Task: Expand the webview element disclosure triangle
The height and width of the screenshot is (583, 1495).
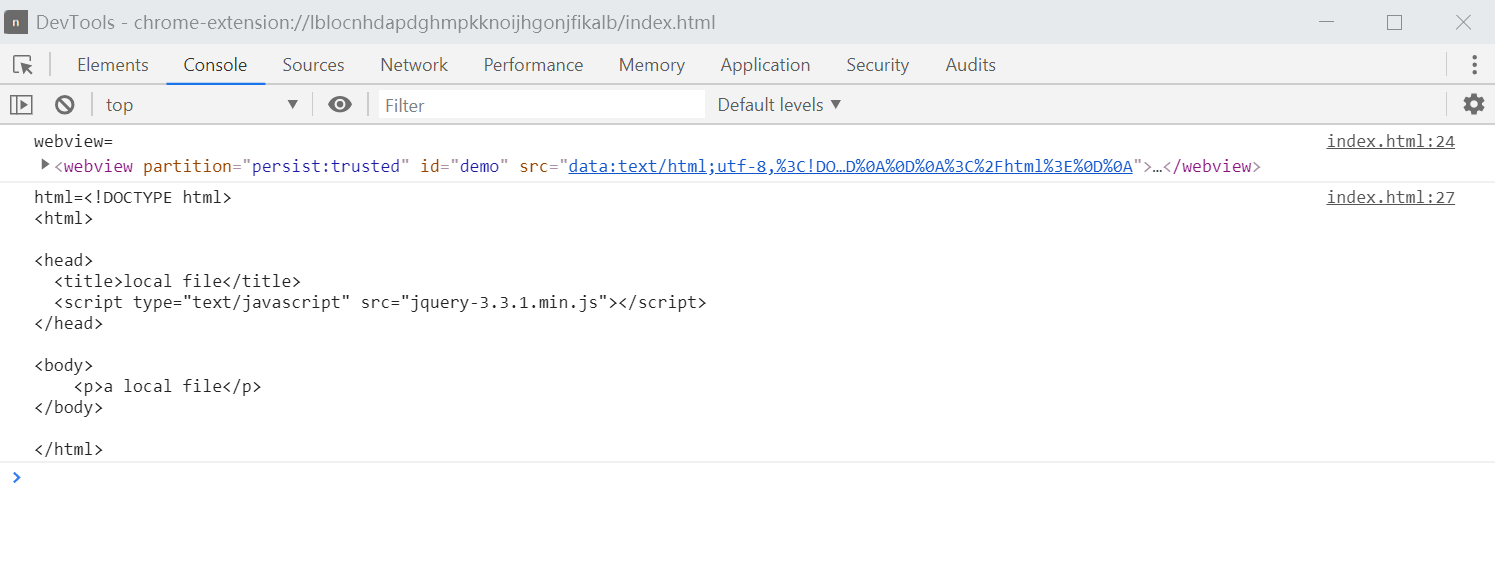Action: (45, 165)
